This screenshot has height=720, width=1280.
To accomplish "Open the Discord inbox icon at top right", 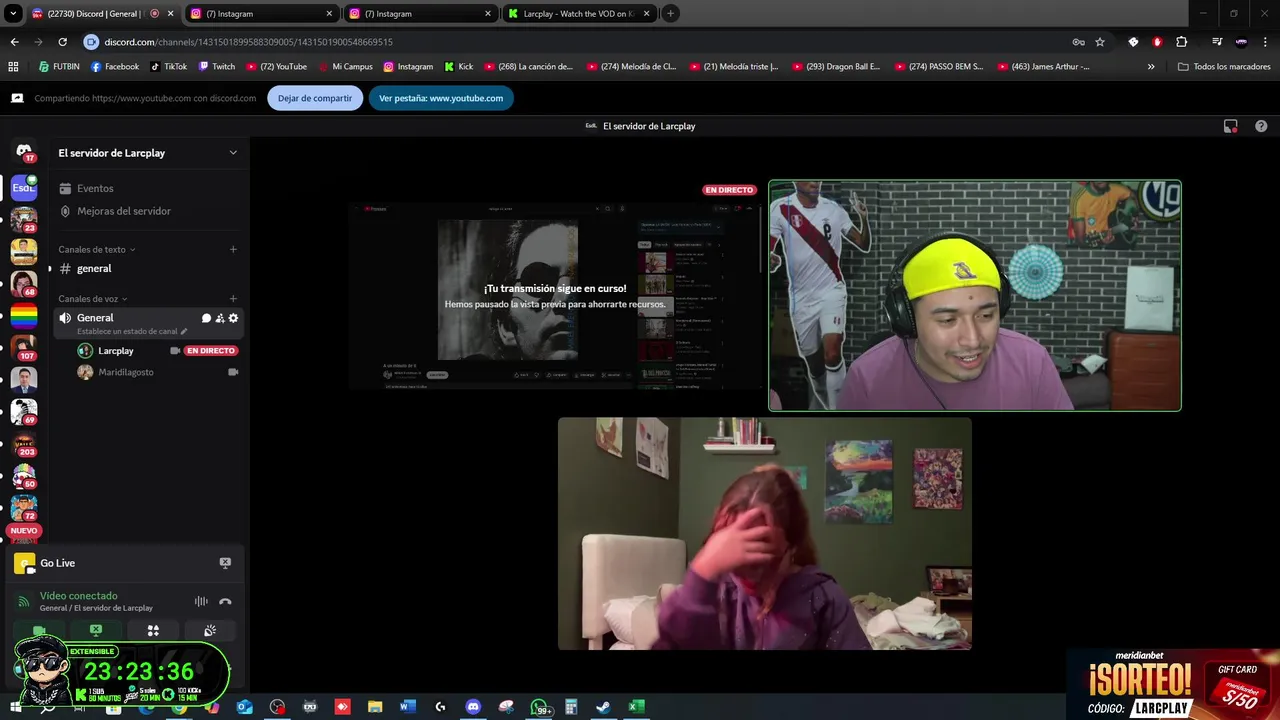I will 1231,126.
